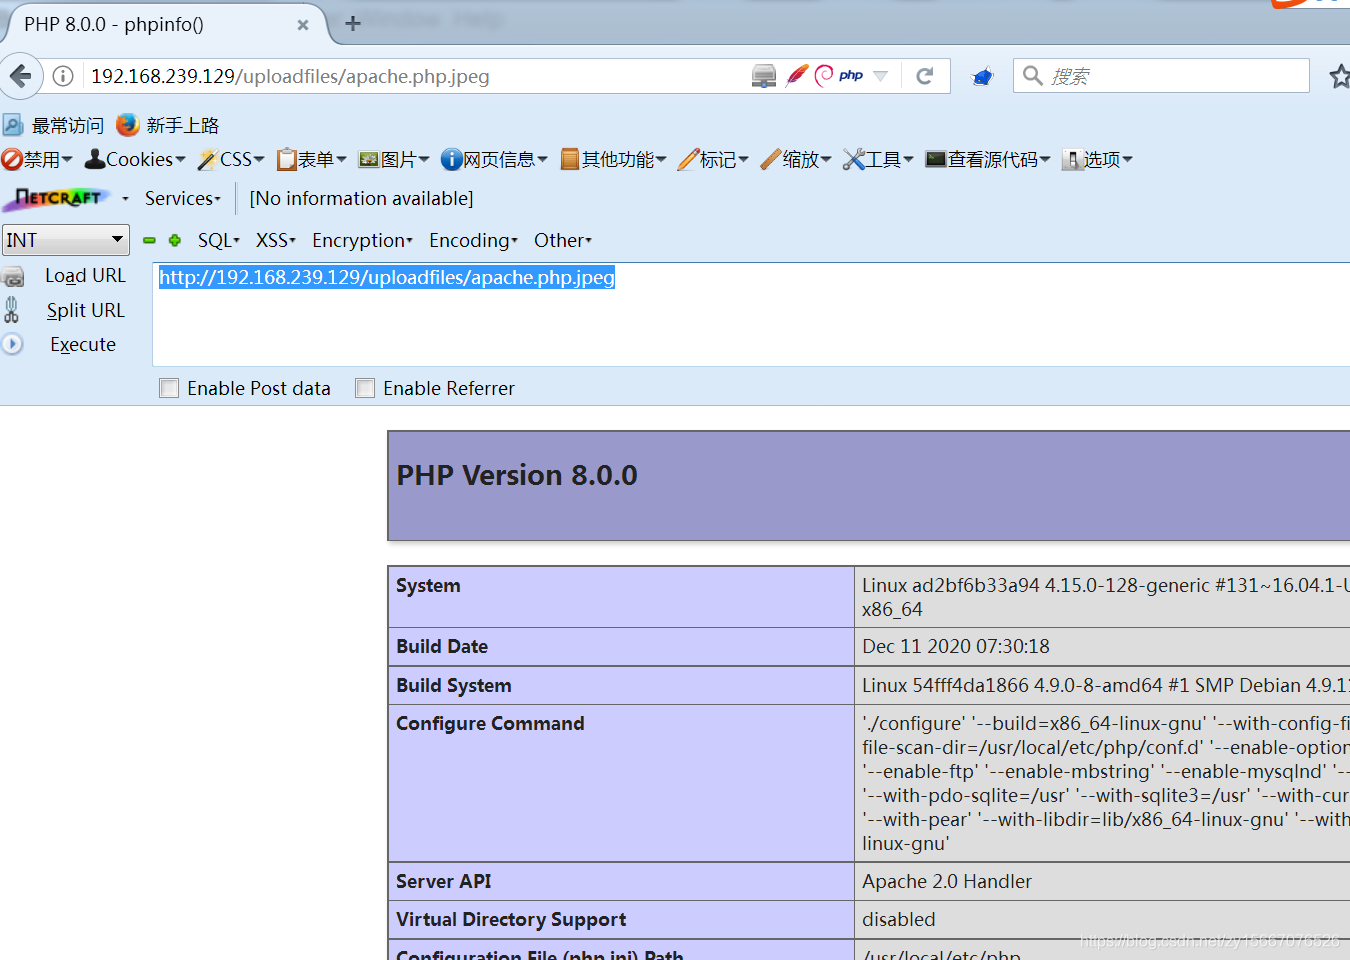Click the HackBar URL text area
The image size is (1350, 960).
coord(751,314)
